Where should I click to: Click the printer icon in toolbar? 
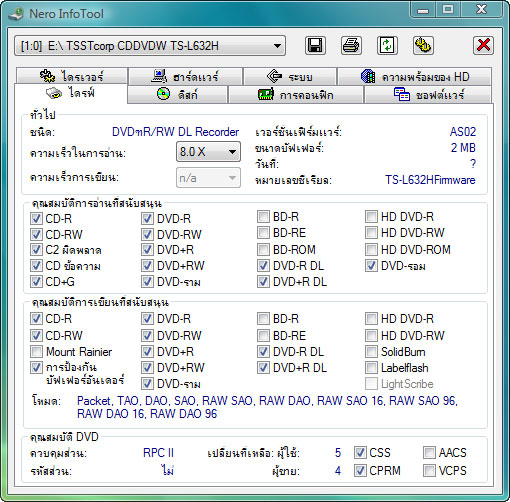click(351, 45)
